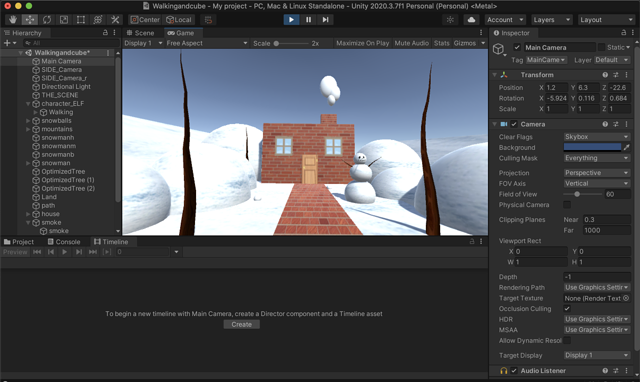Pick the Background color eyedropper

coord(627,147)
